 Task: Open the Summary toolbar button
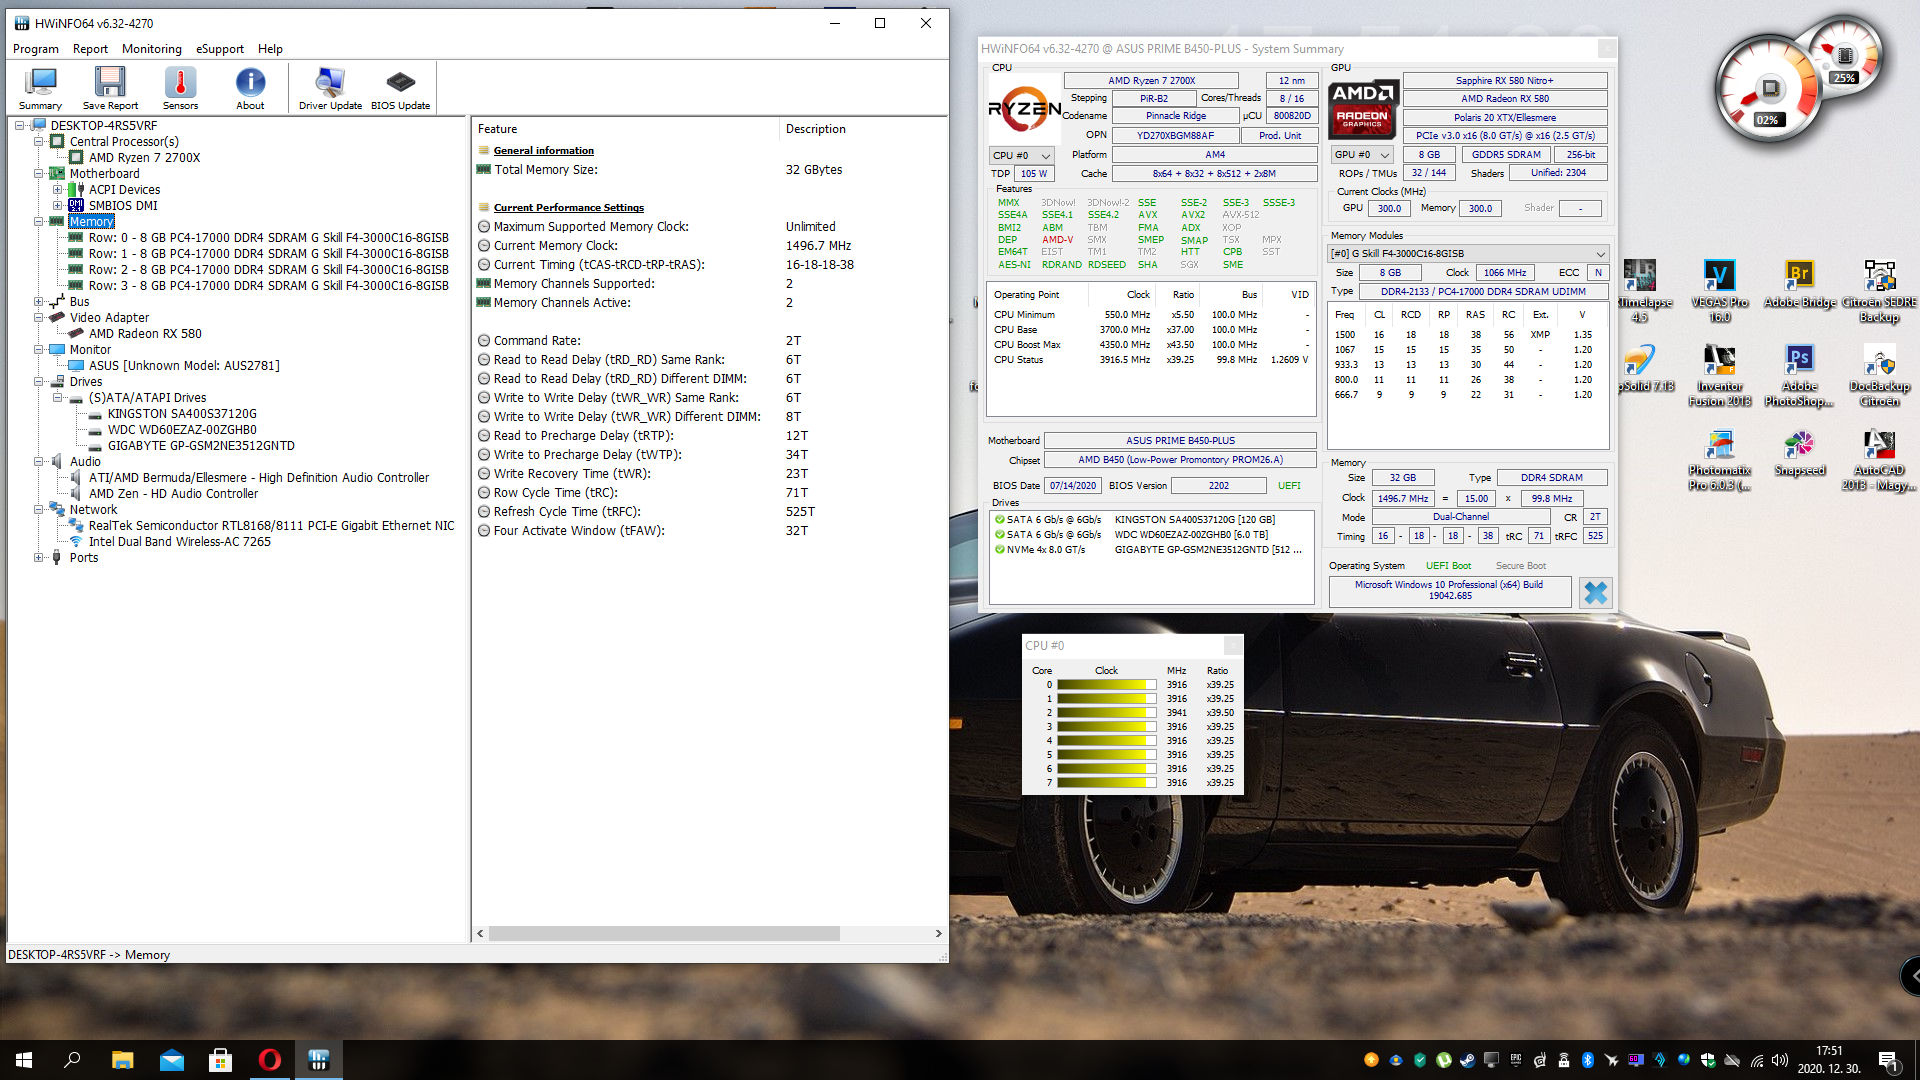point(40,88)
